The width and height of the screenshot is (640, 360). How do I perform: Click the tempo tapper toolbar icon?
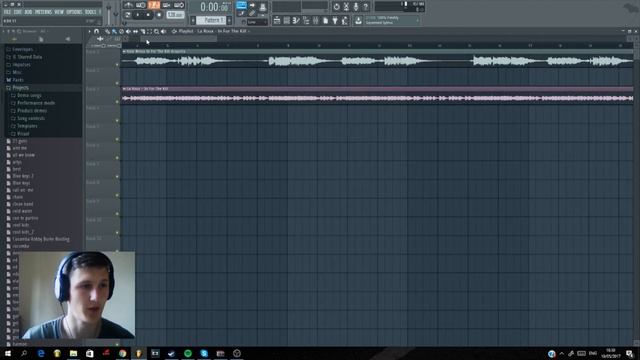tap(345, 20)
